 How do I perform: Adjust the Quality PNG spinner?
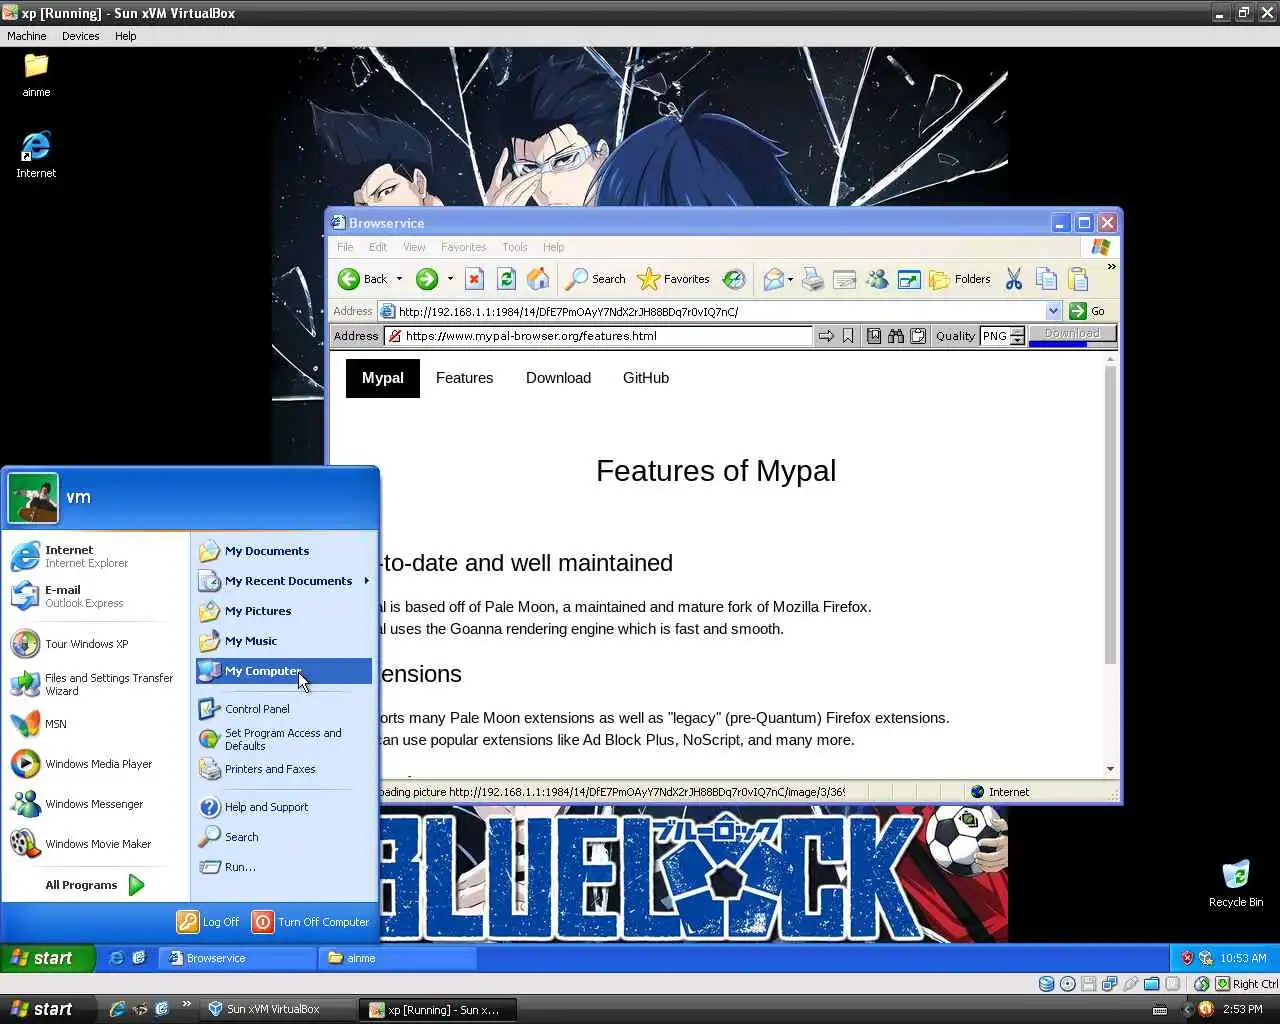(x=1017, y=336)
